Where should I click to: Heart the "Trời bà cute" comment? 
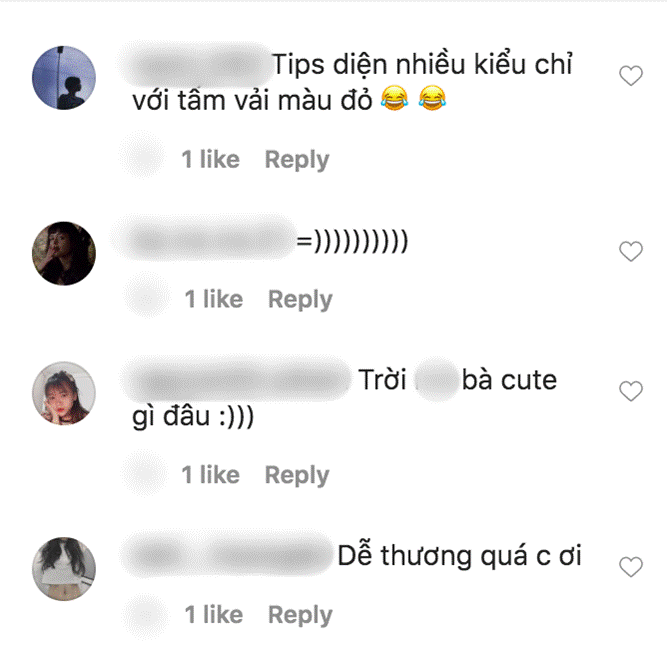coord(630,391)
